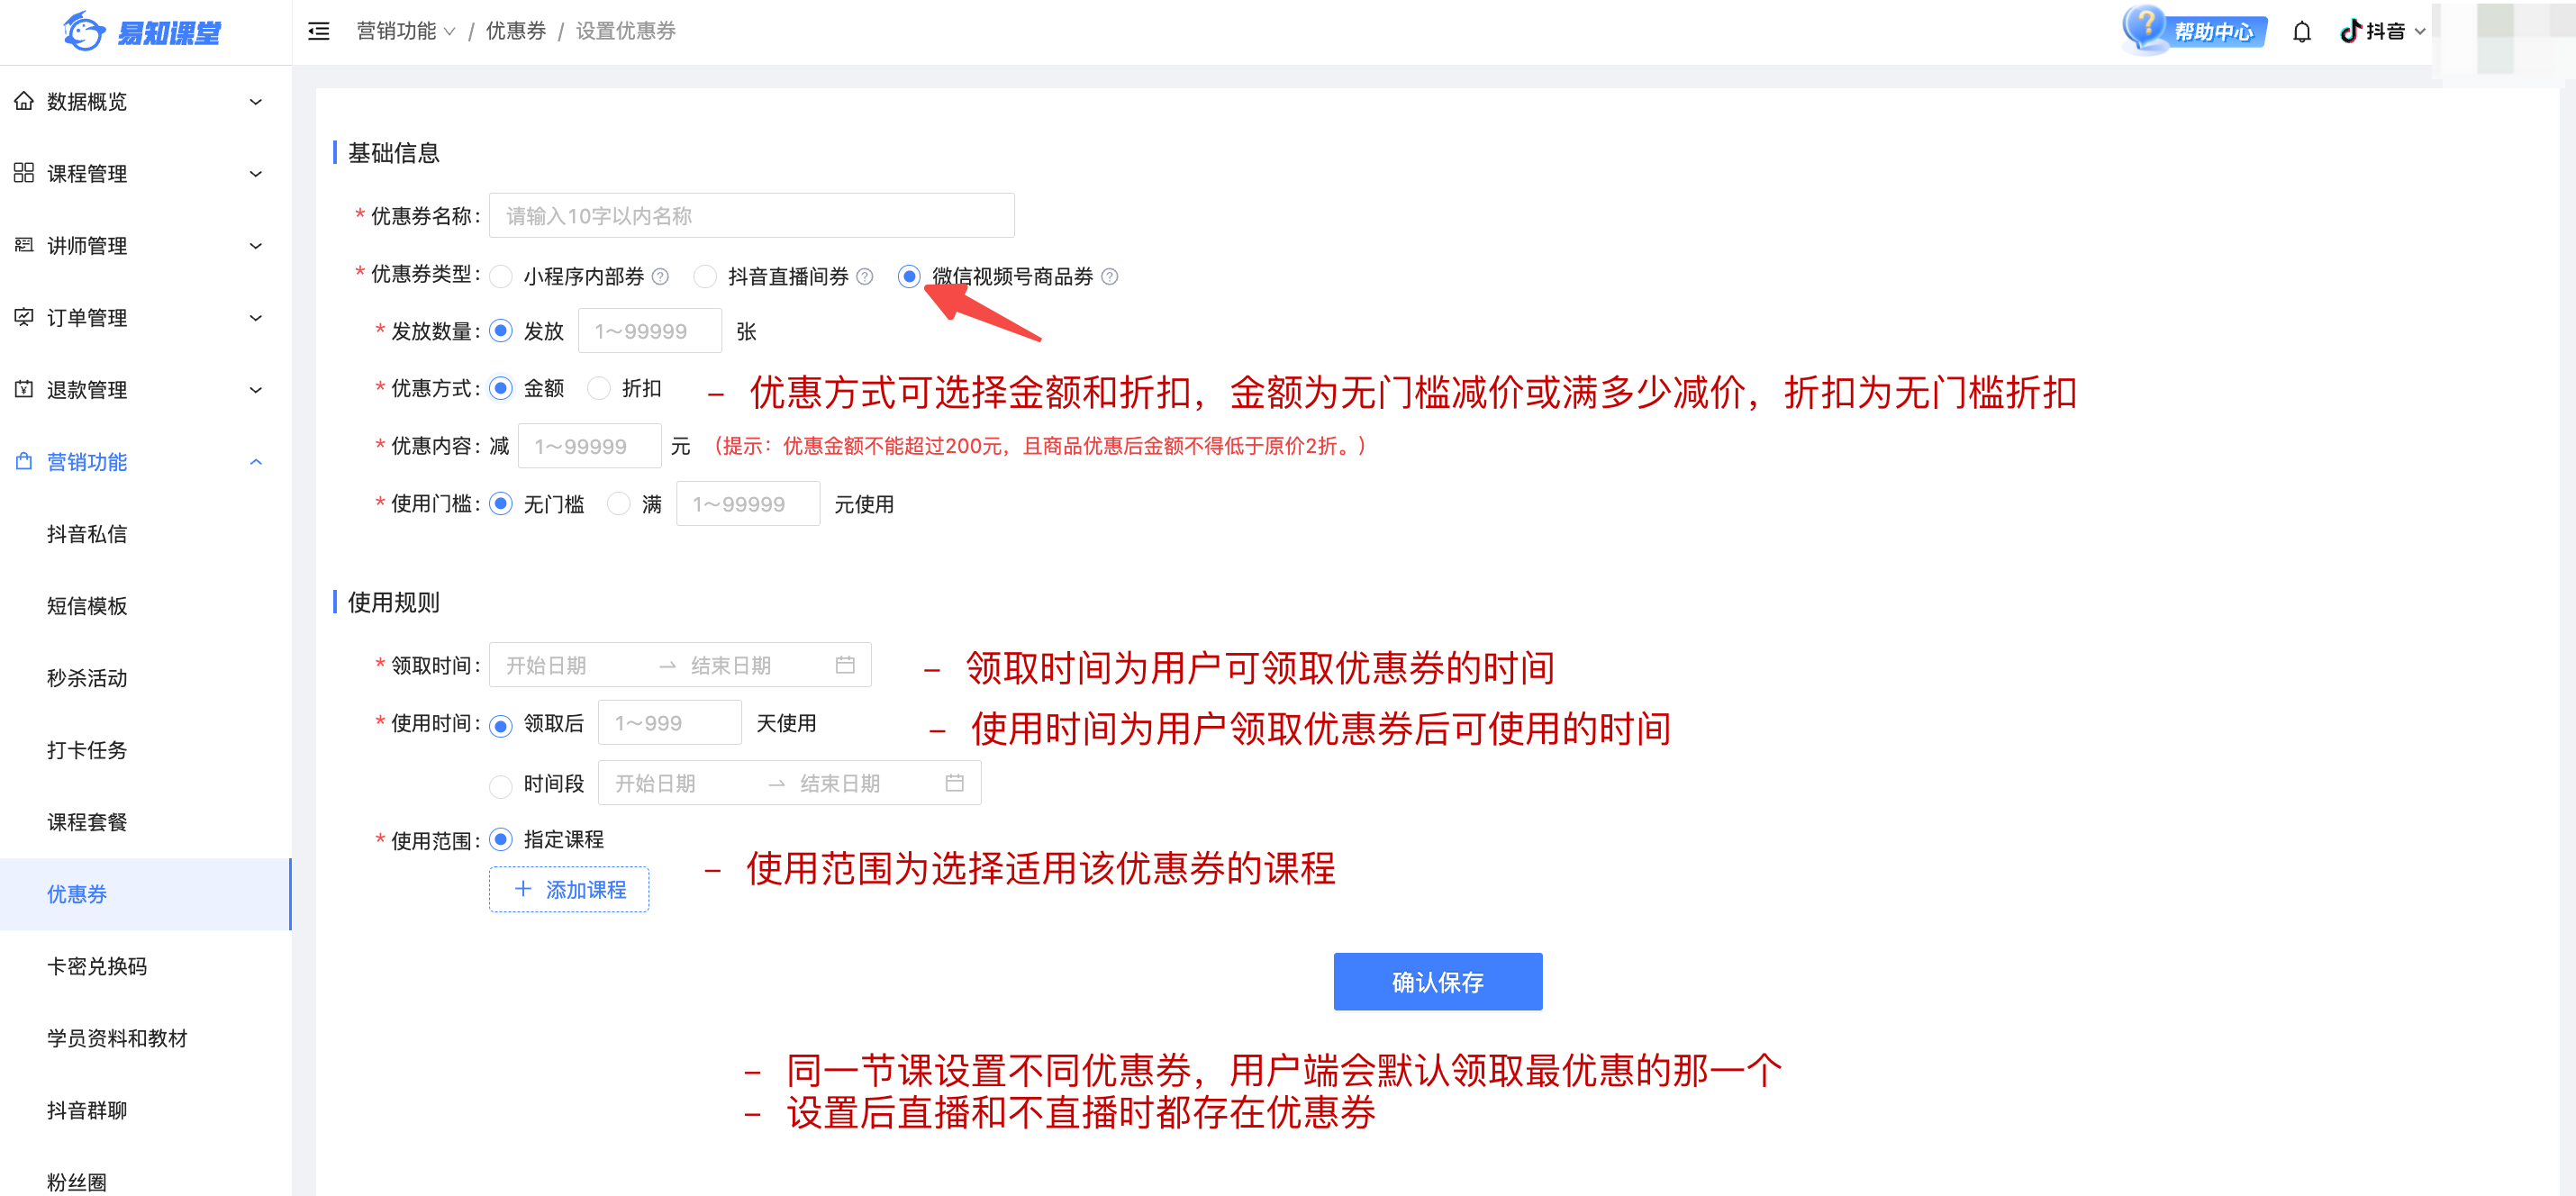Click 开始日期 in 时间段 picker
Viewport: 2576px width, 1196px height.
(655, 783)
